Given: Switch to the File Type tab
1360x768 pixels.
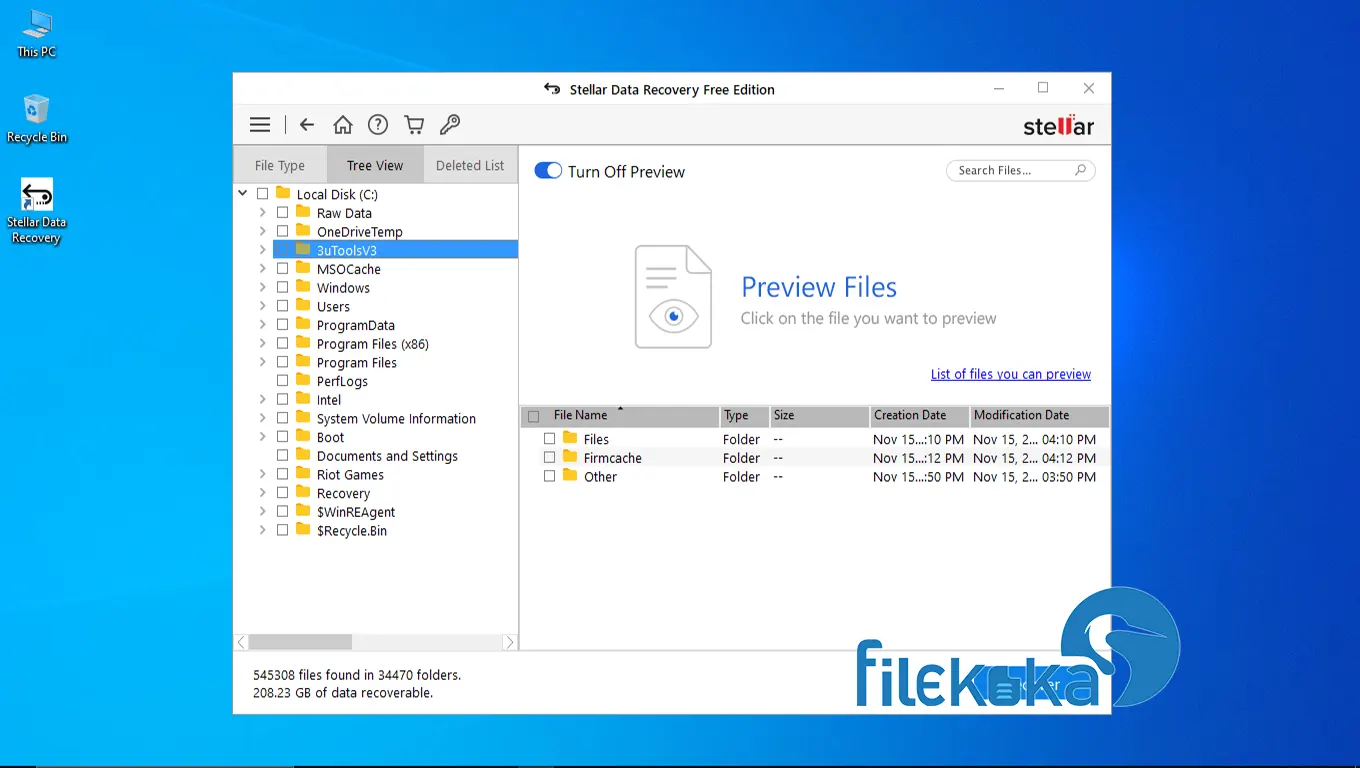Looking at the screenshot, I should [279, 165].
